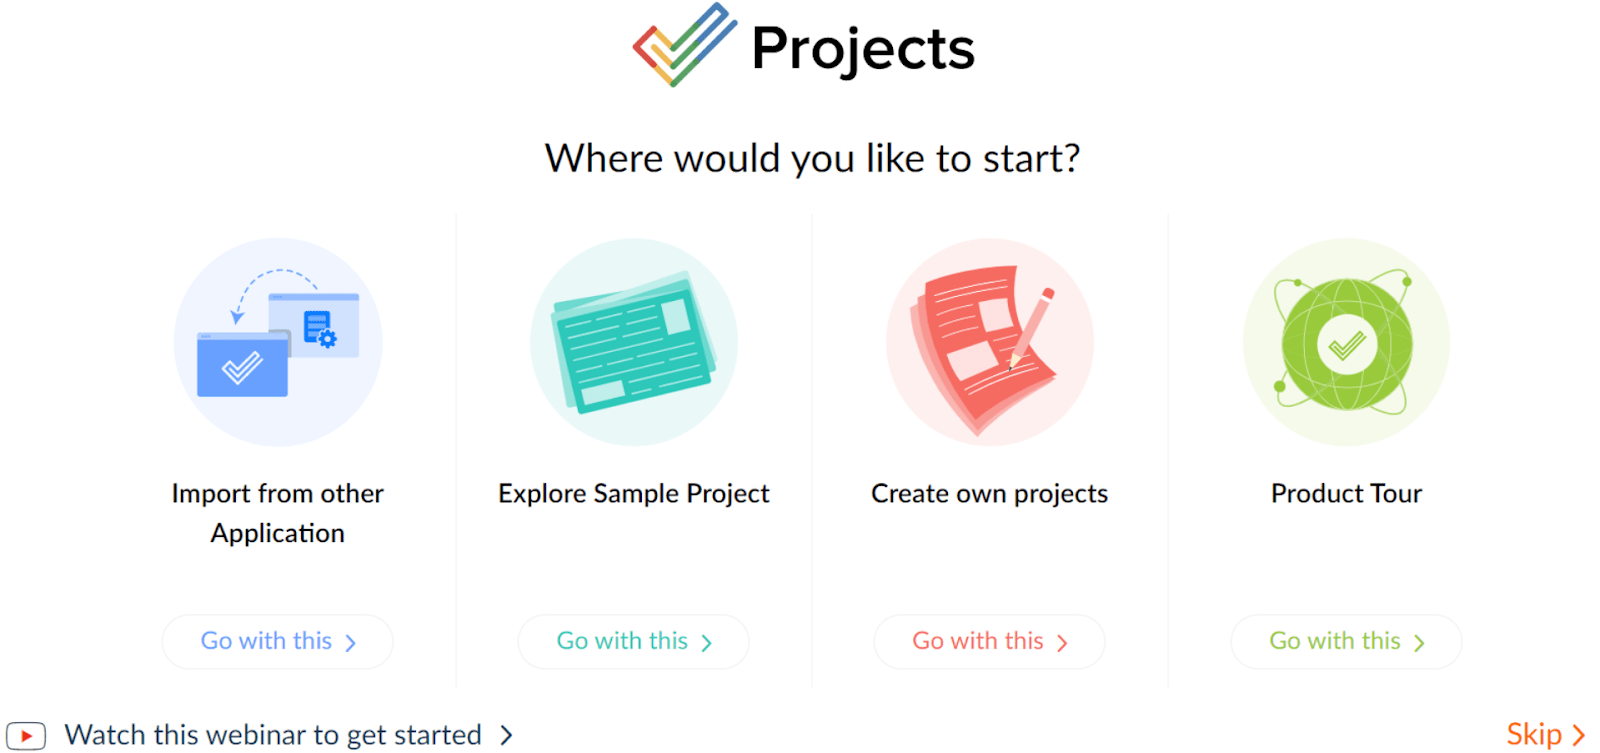
Task: Choose Go with this for Create own projects
Action: pos(988,641)
